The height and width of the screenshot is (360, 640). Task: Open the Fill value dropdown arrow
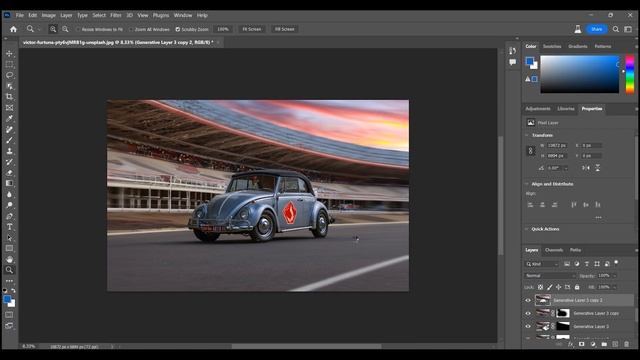[614, 287]
